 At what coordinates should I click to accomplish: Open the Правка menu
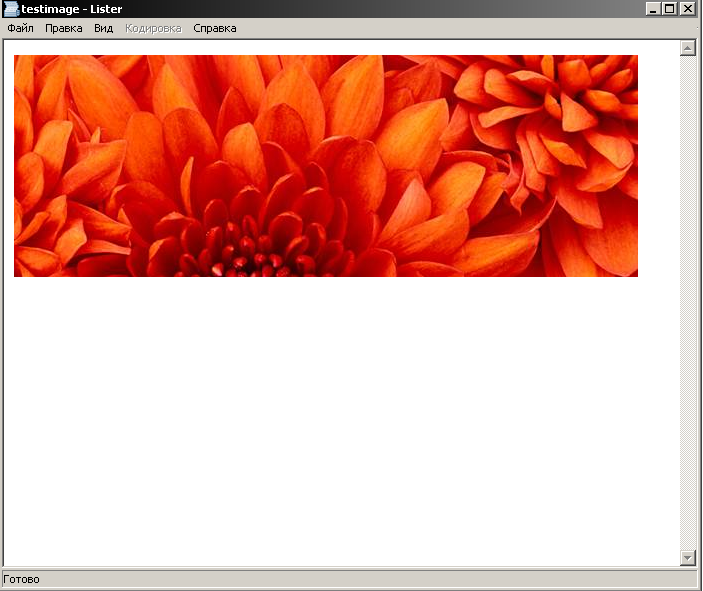pos(64,28)
